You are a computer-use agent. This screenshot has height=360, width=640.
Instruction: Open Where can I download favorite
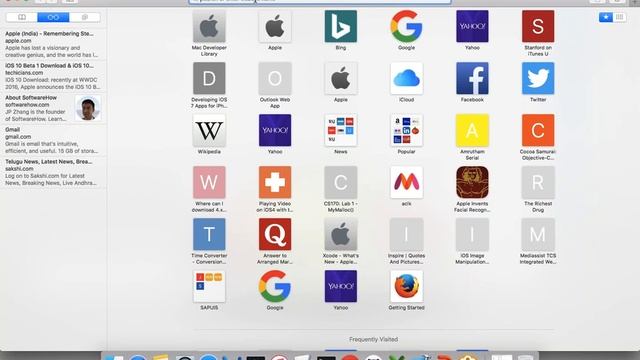click(x=209, y=182)
